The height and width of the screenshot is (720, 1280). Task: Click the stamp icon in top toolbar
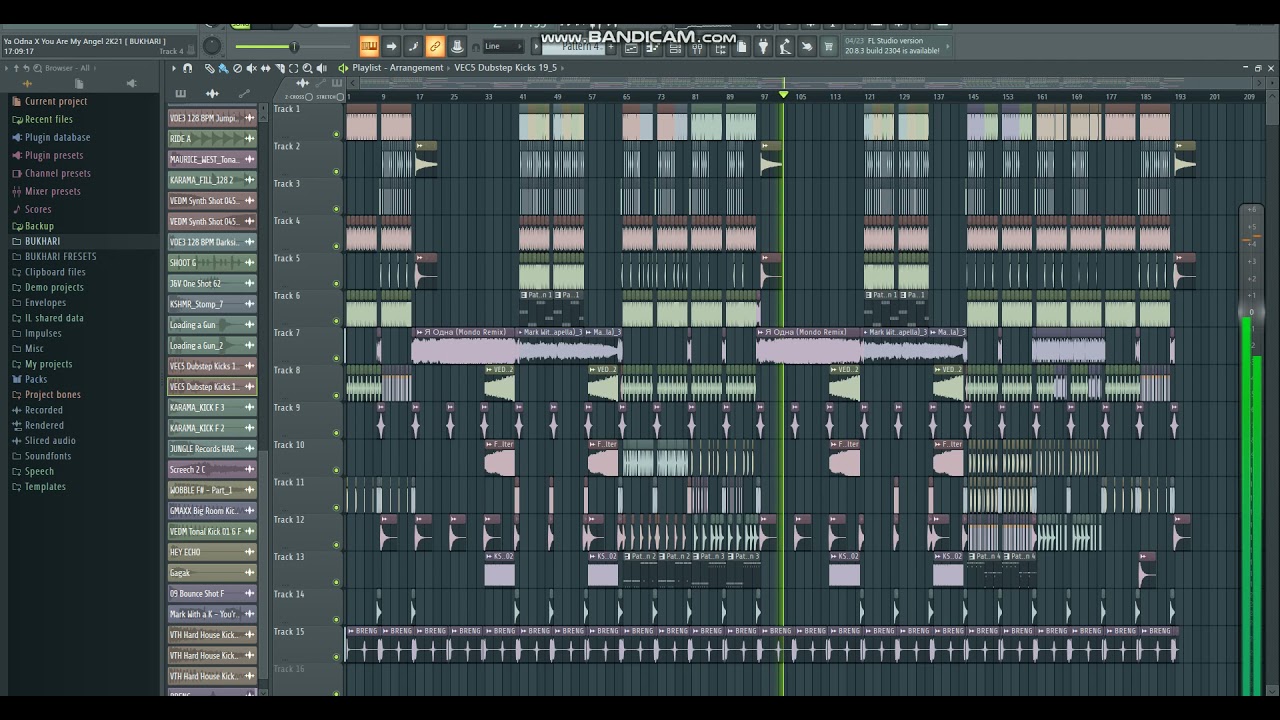(457, 46)
